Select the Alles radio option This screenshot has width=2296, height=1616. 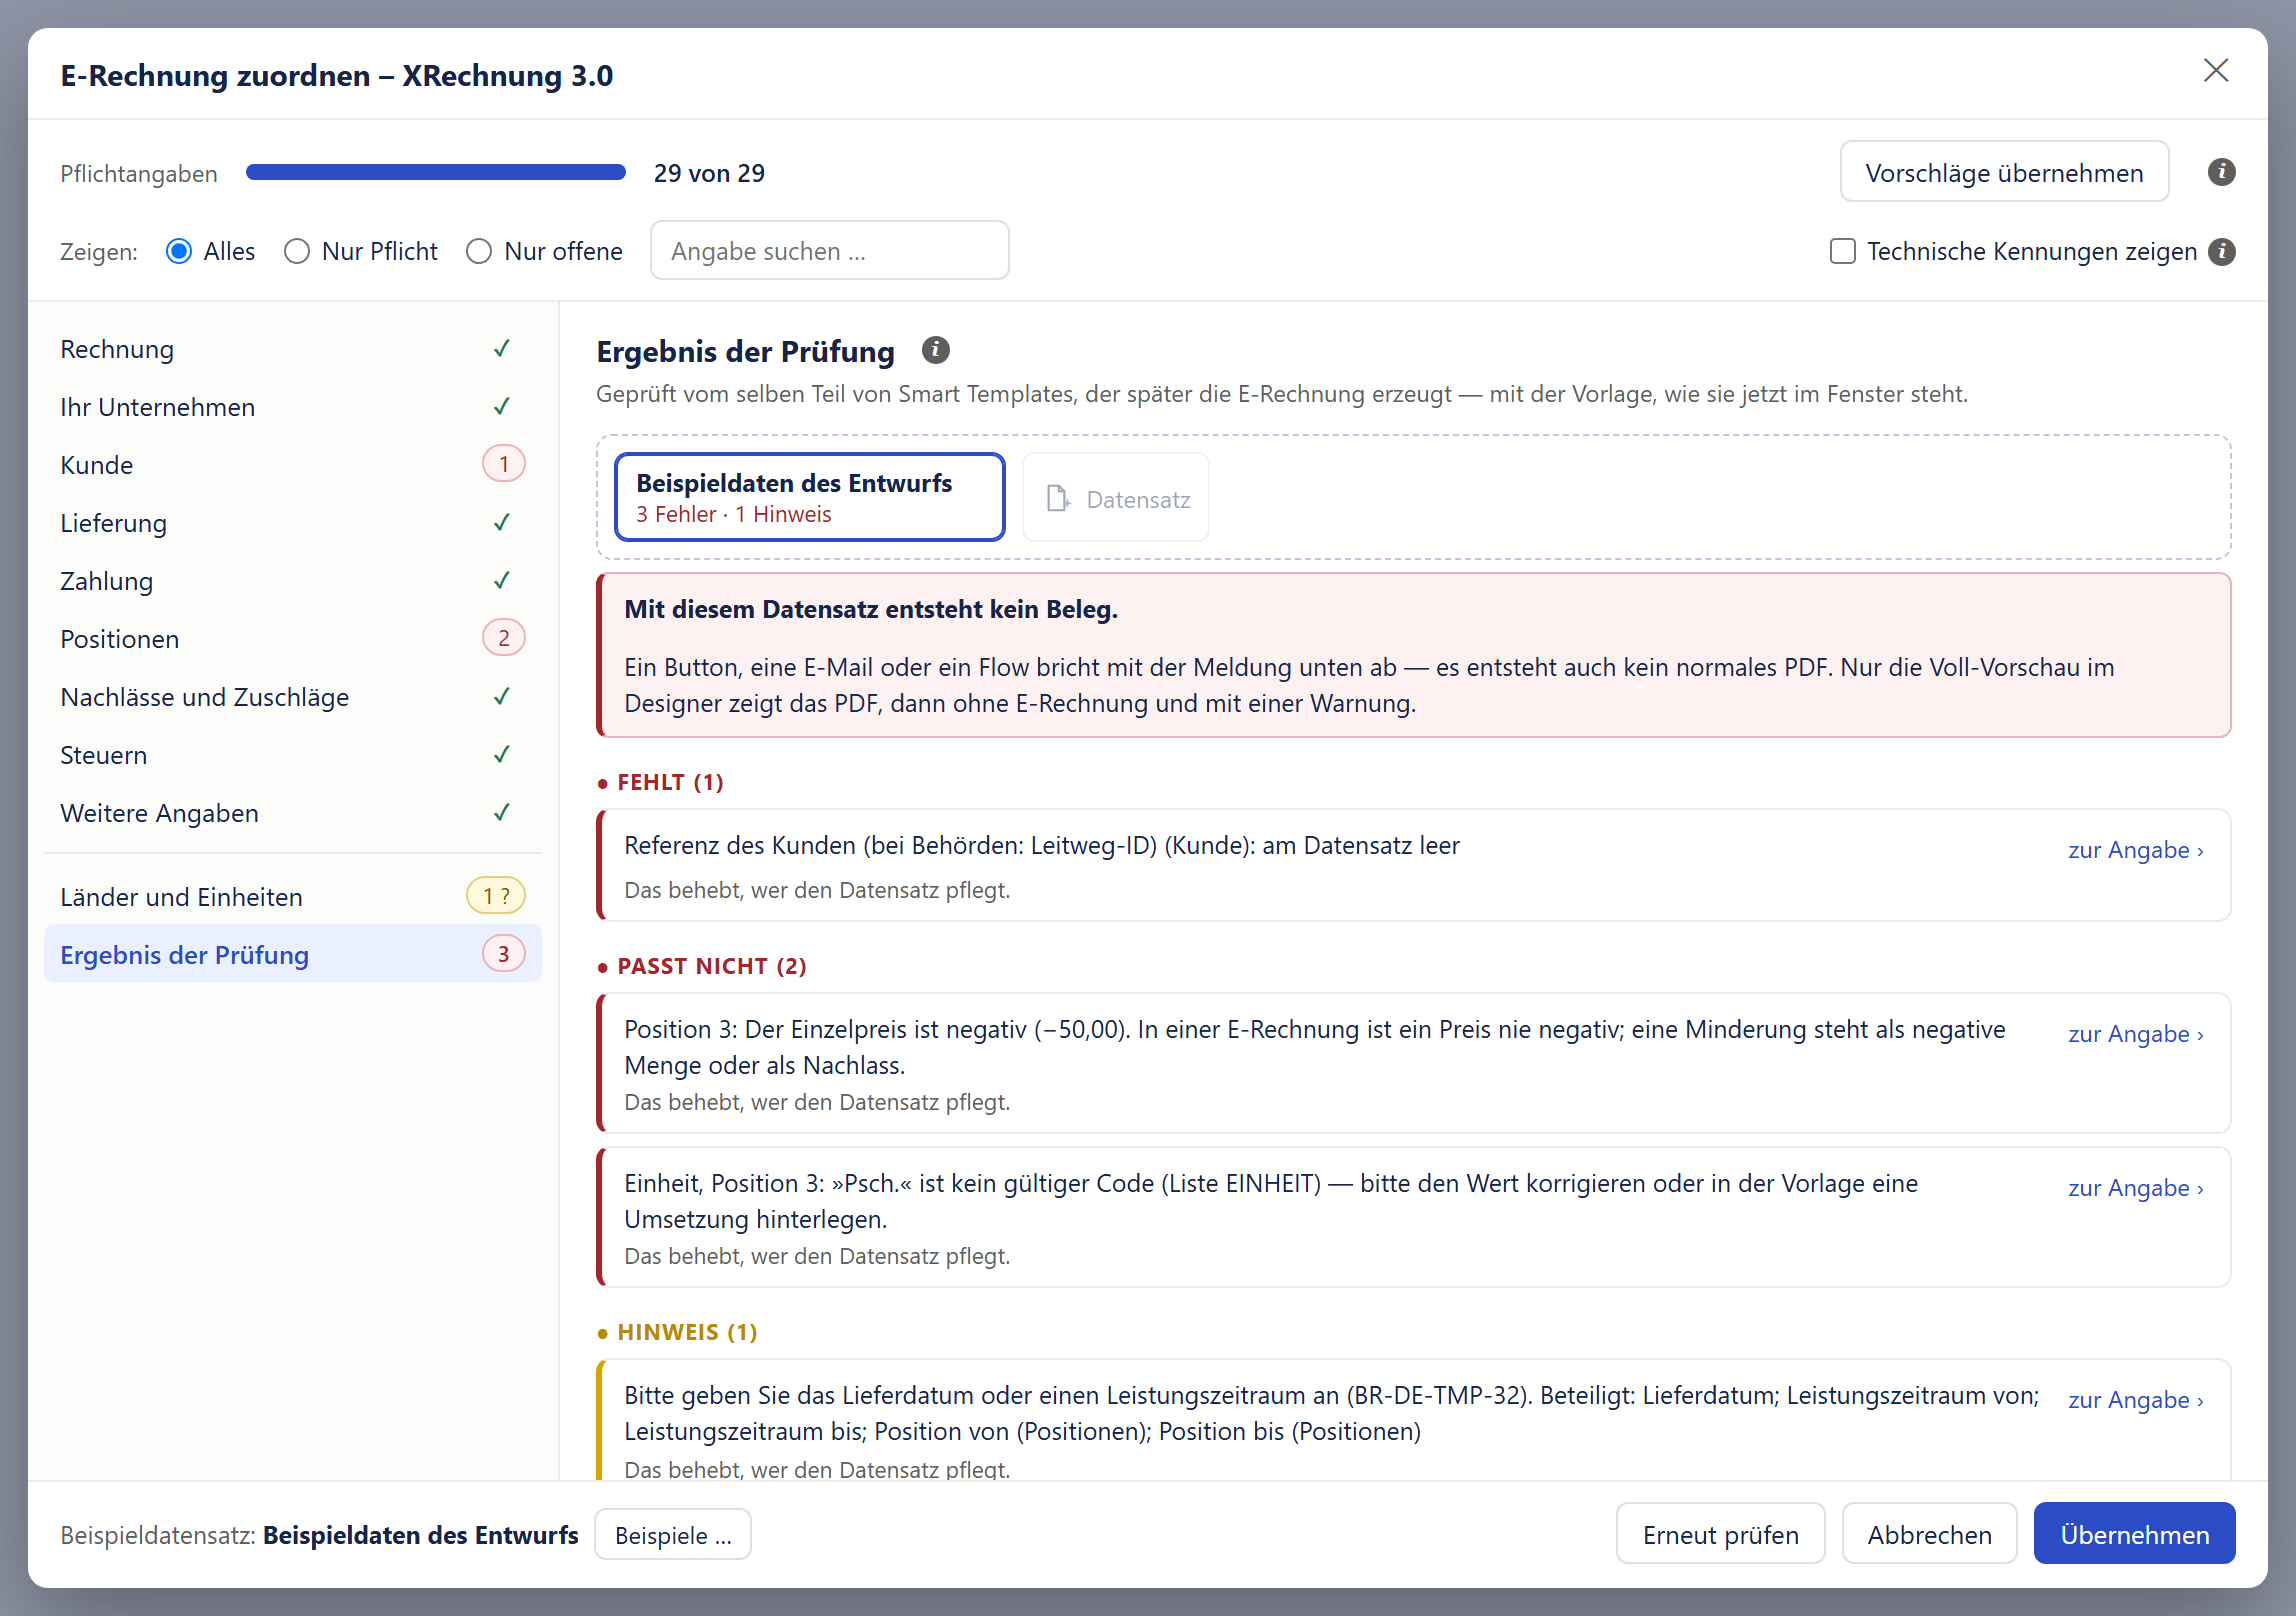[179, 251]
